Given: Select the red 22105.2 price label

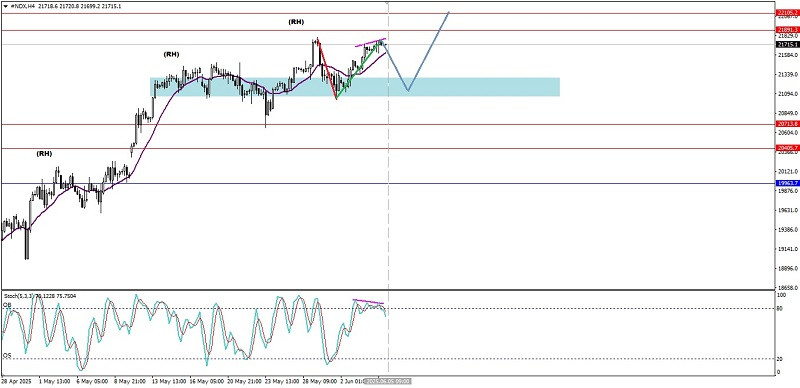Looking at the screenshot, I should tap(788, 13).
